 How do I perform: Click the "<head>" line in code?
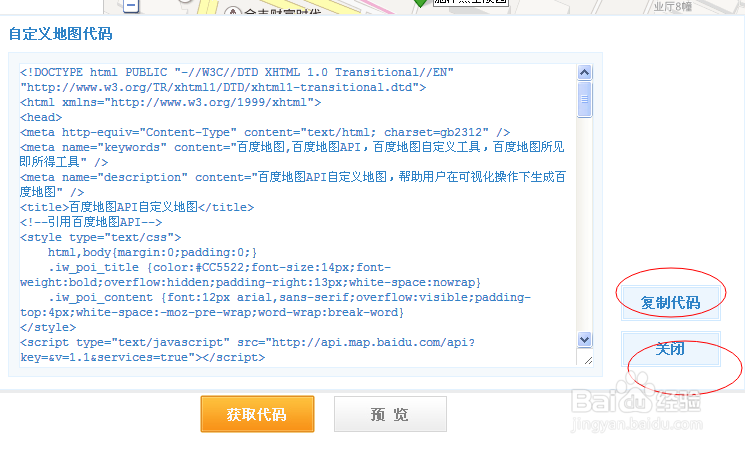click(41, 117)
